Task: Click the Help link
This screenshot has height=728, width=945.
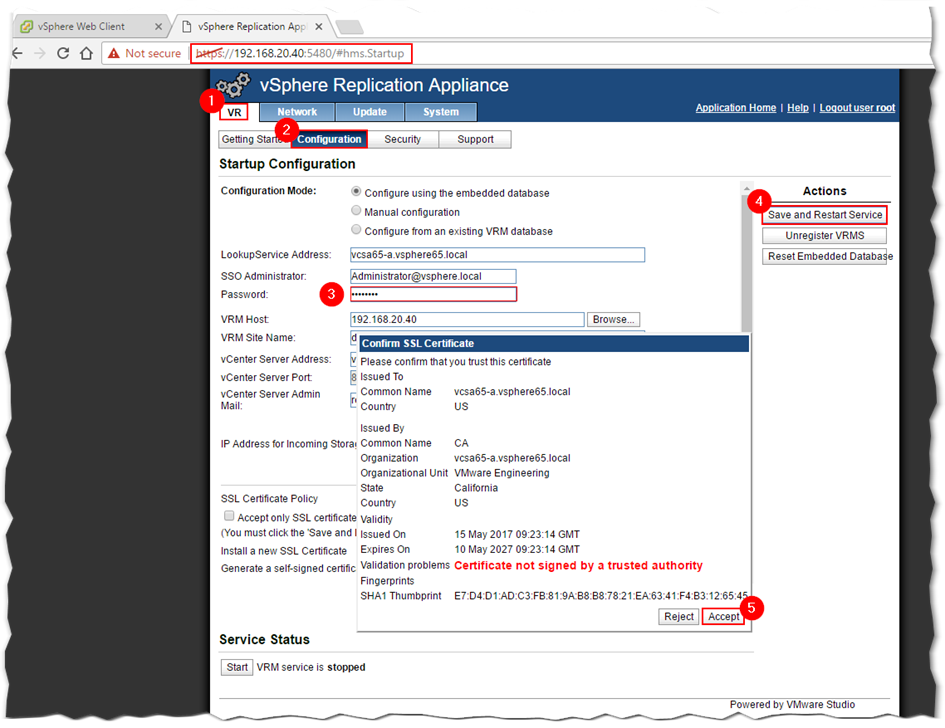Action: tap(798, 108)
